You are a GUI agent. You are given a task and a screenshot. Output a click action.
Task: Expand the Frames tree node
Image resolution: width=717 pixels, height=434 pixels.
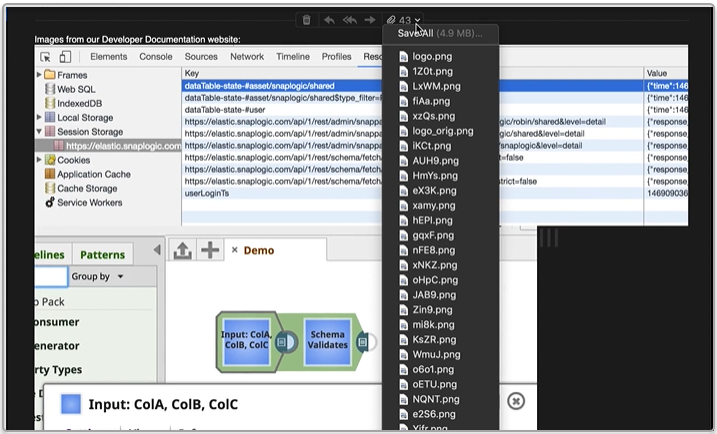pyautogui.click(x=39, y=75)
